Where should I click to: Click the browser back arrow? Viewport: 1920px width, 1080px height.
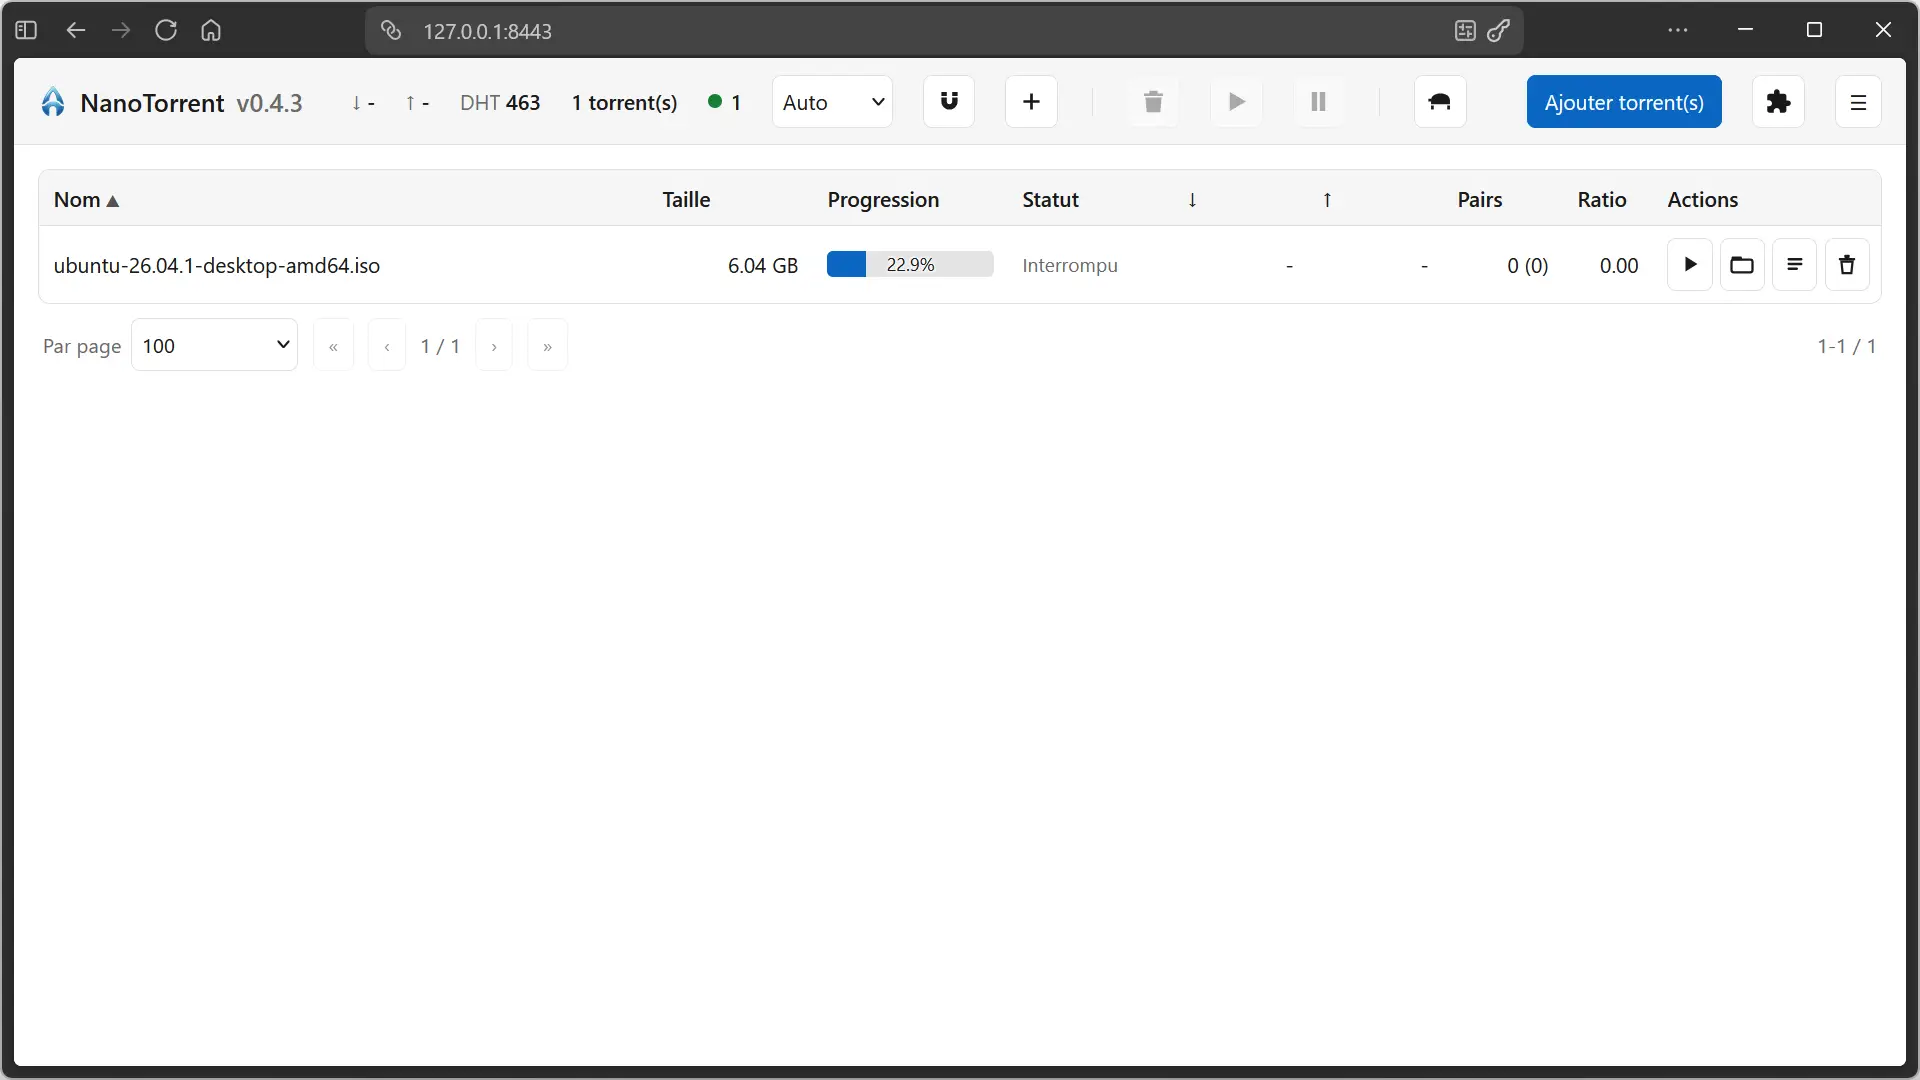click(76, 30)
